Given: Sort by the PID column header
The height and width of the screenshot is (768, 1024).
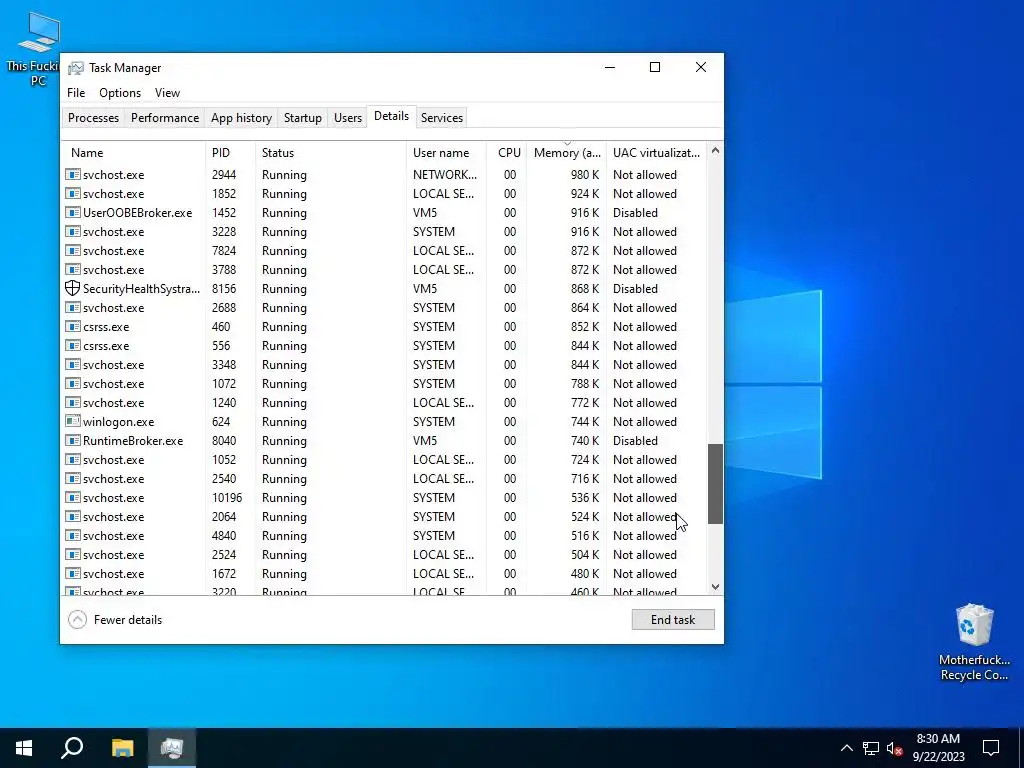Looking at the screenshot, I should point(231,153).
